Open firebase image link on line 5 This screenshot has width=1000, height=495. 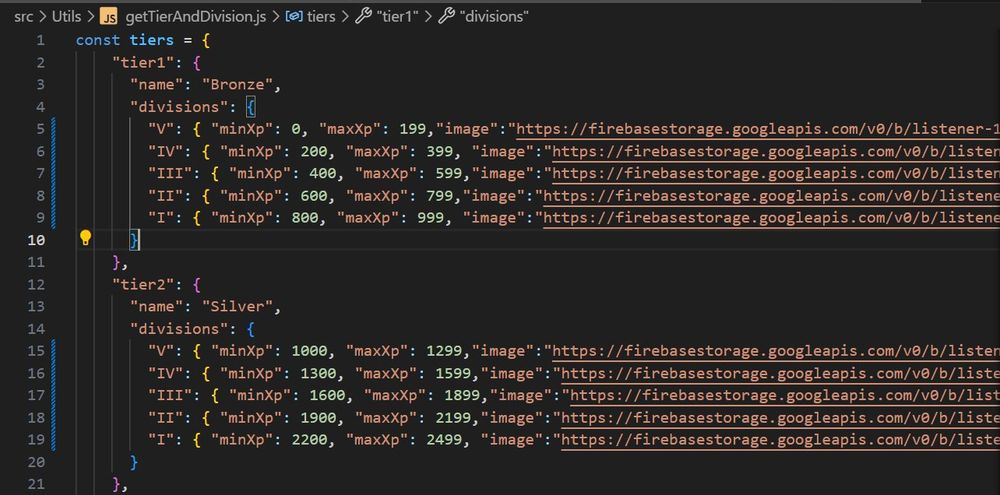click(x=758, y=129)
